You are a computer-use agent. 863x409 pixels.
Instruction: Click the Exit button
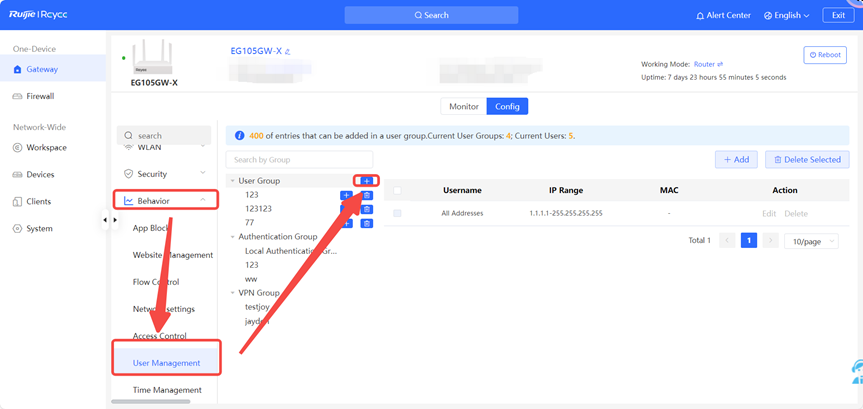click(838, 15)
